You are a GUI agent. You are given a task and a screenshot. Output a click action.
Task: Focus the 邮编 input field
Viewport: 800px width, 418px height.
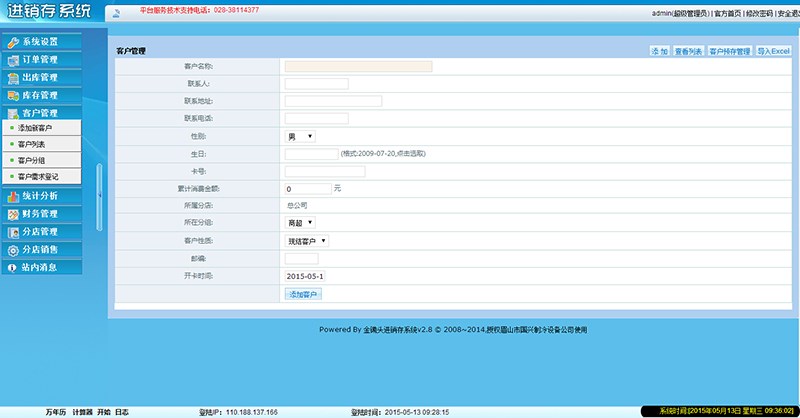(302, 259)
